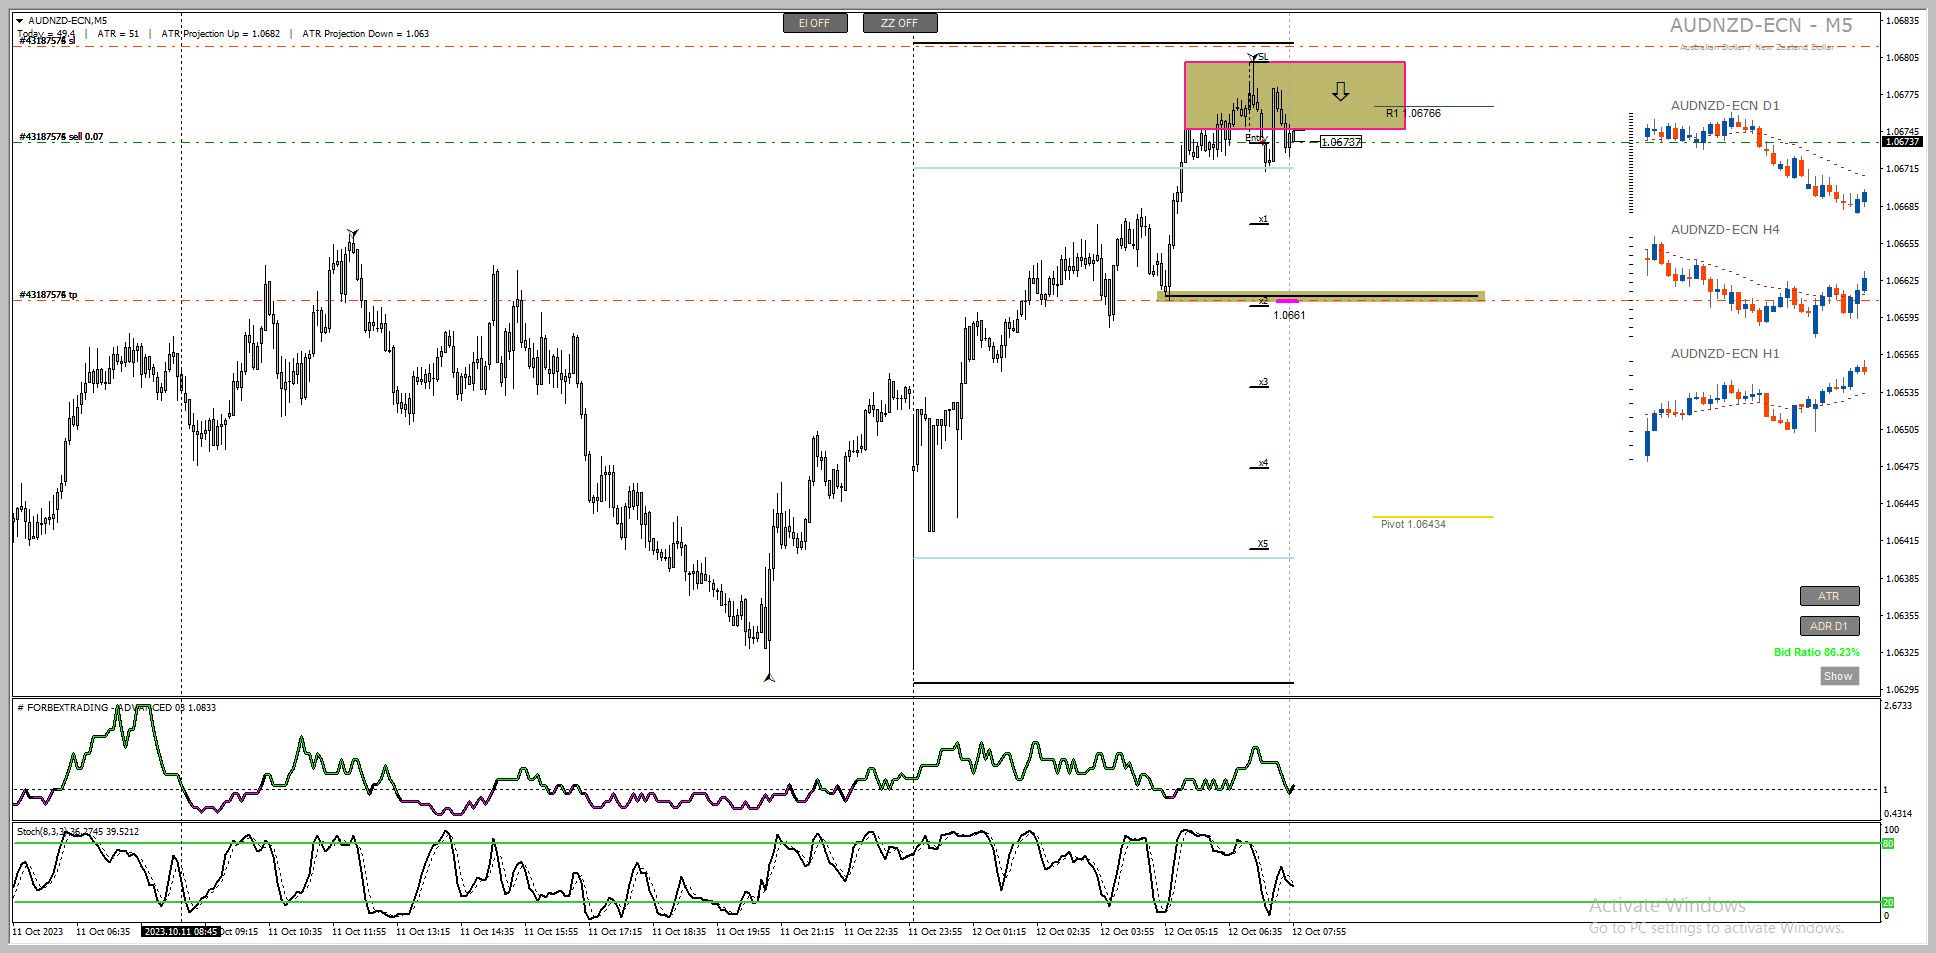Select the #43187576 tp order label

click(x=48, y=295)
